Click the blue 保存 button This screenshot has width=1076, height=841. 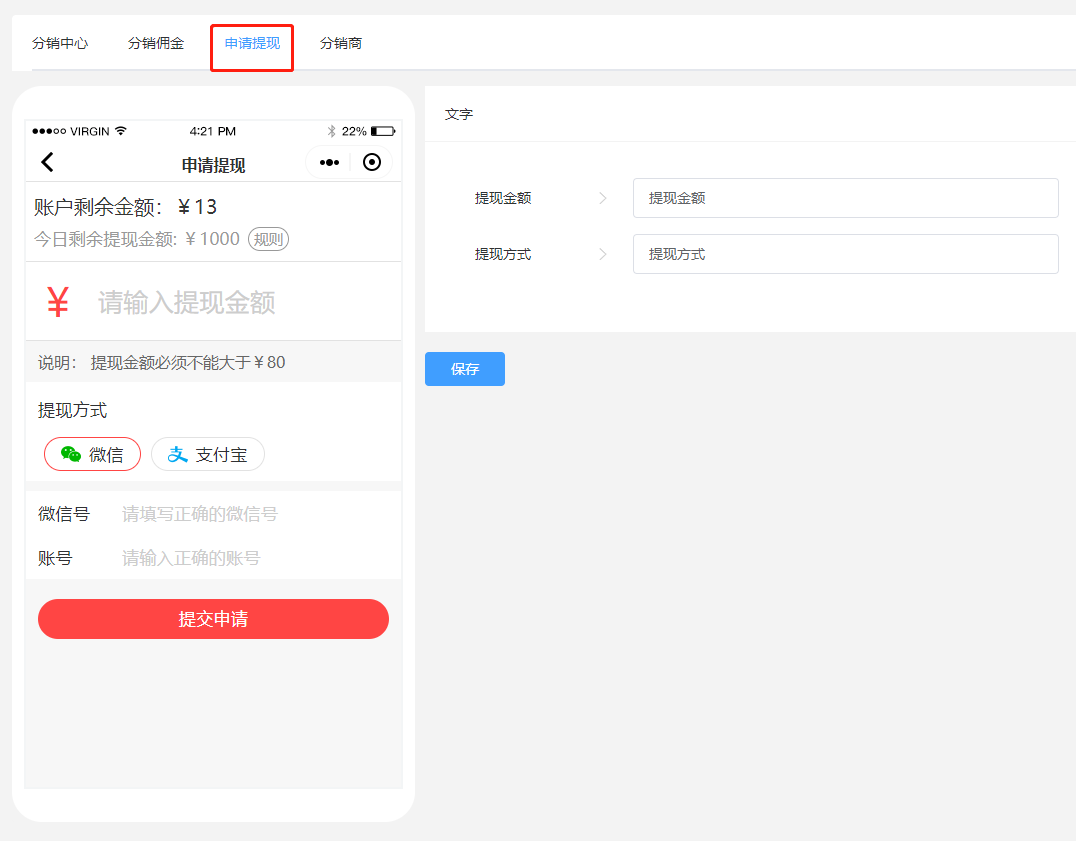pos(465,369)
